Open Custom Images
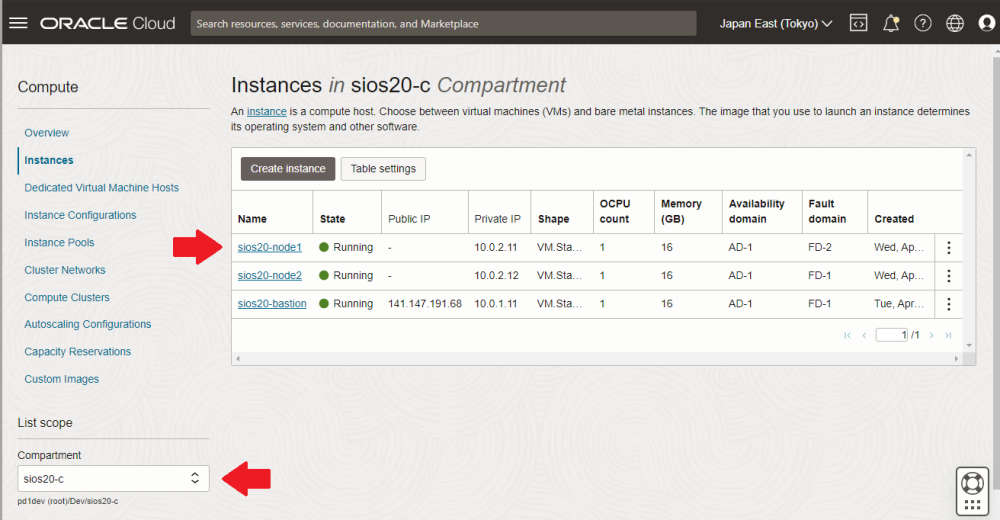Viewport: 1000px width, 520px height. [x=62, y=379]
